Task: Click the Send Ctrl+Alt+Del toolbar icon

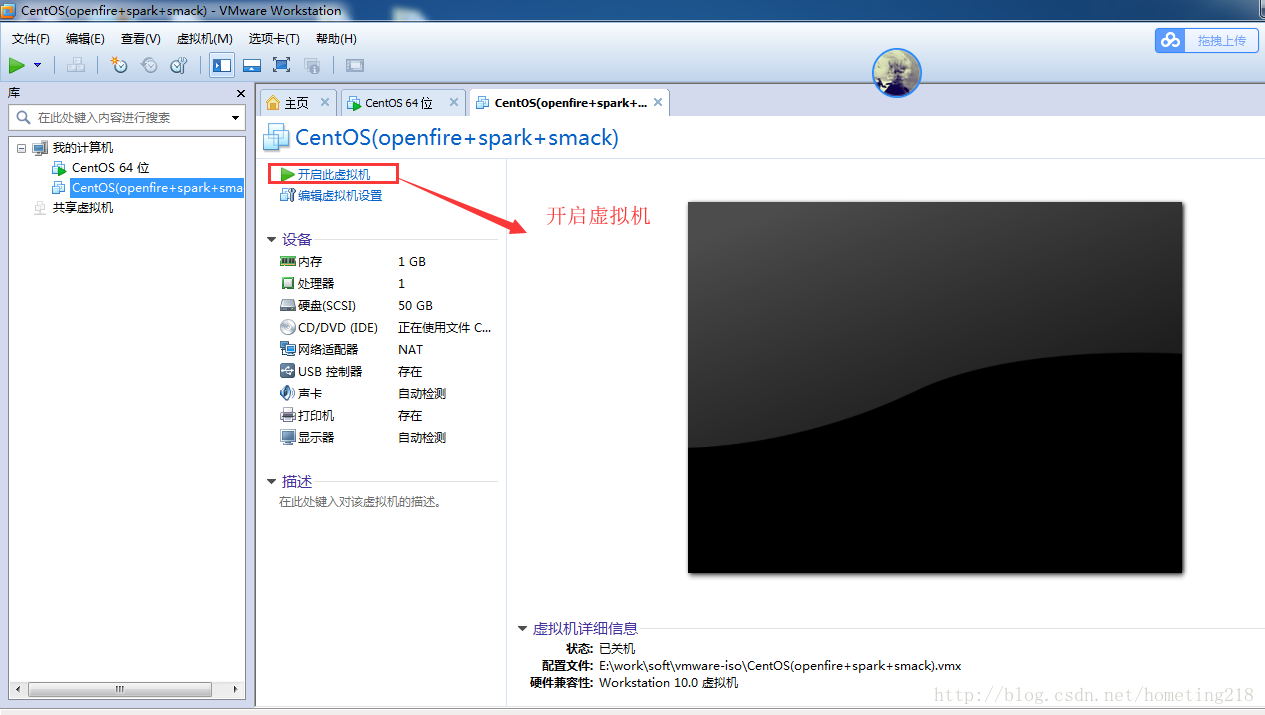Action: click(x=76, y=65)
